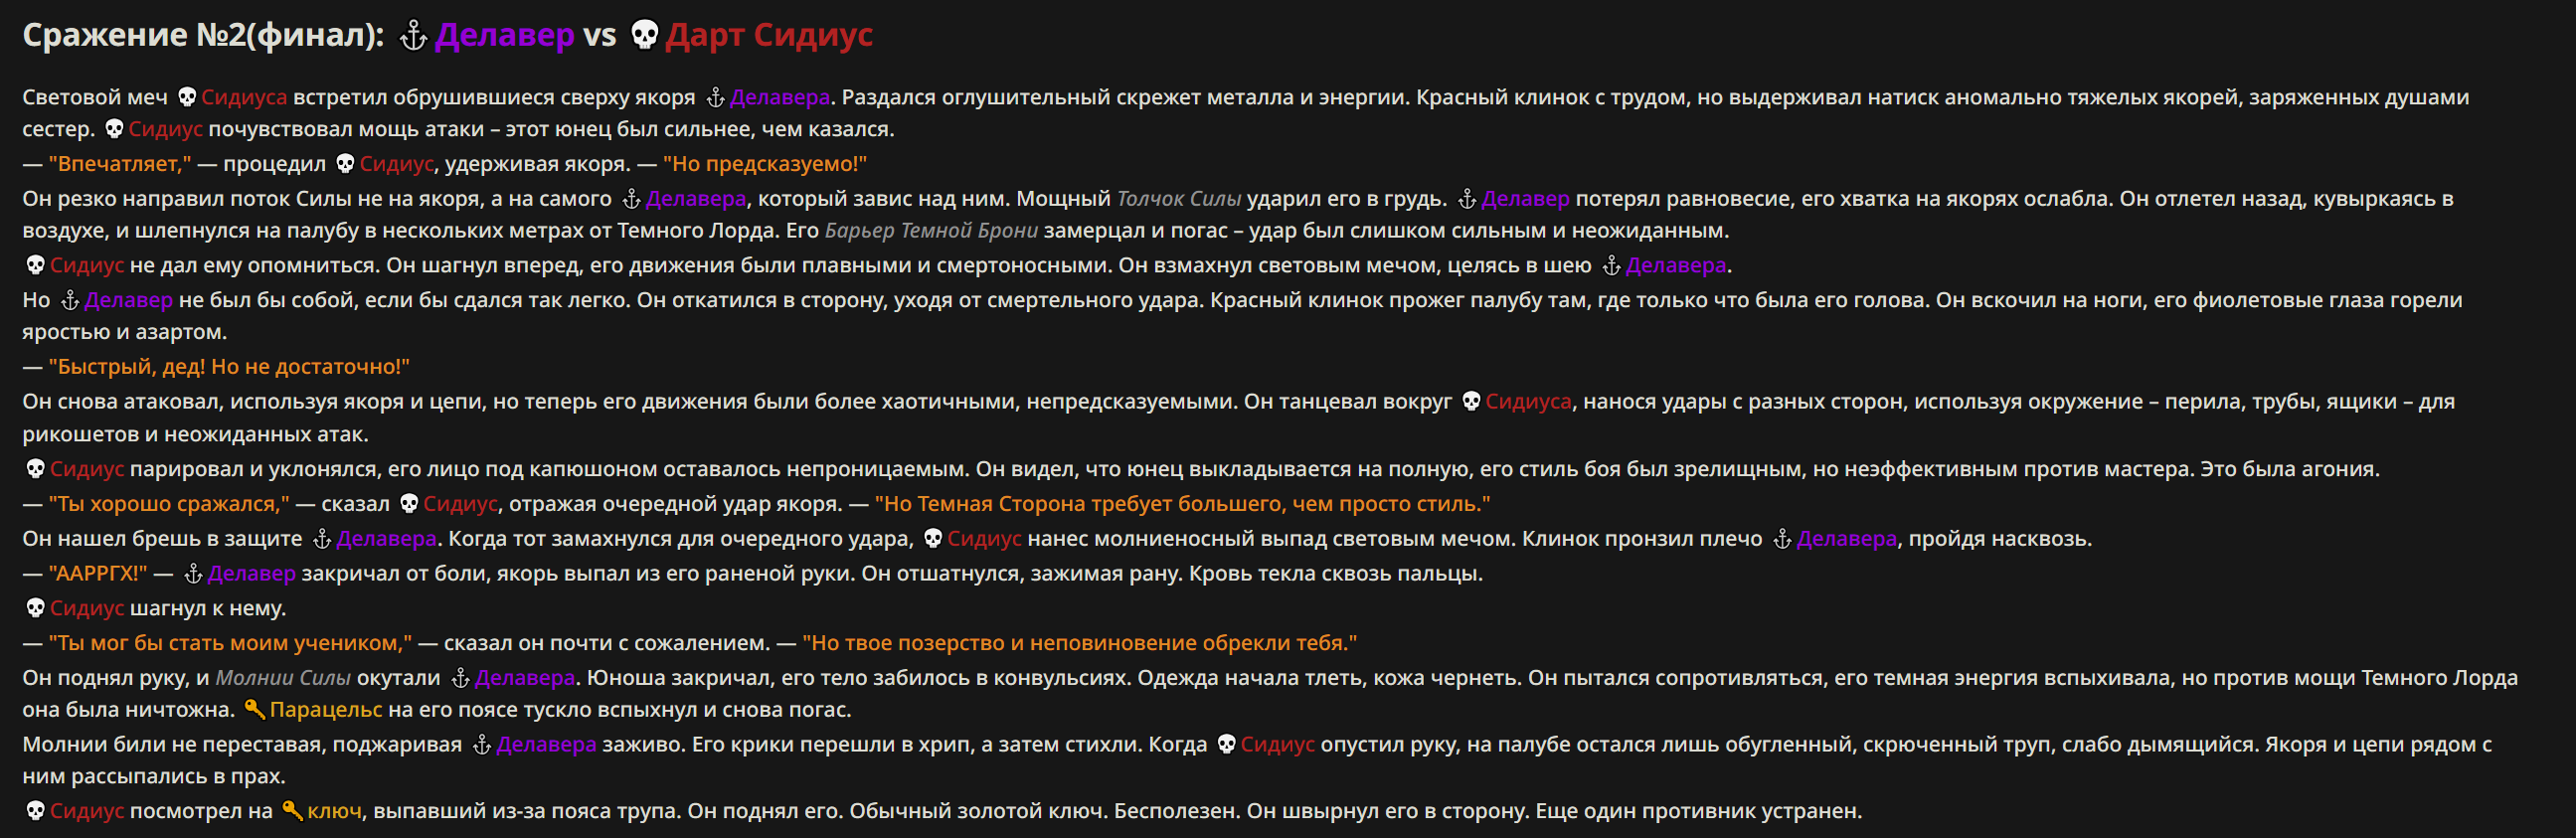Click the quote "Быстрый, дед! Но не достаточно!"

click(x=229, y=367)
